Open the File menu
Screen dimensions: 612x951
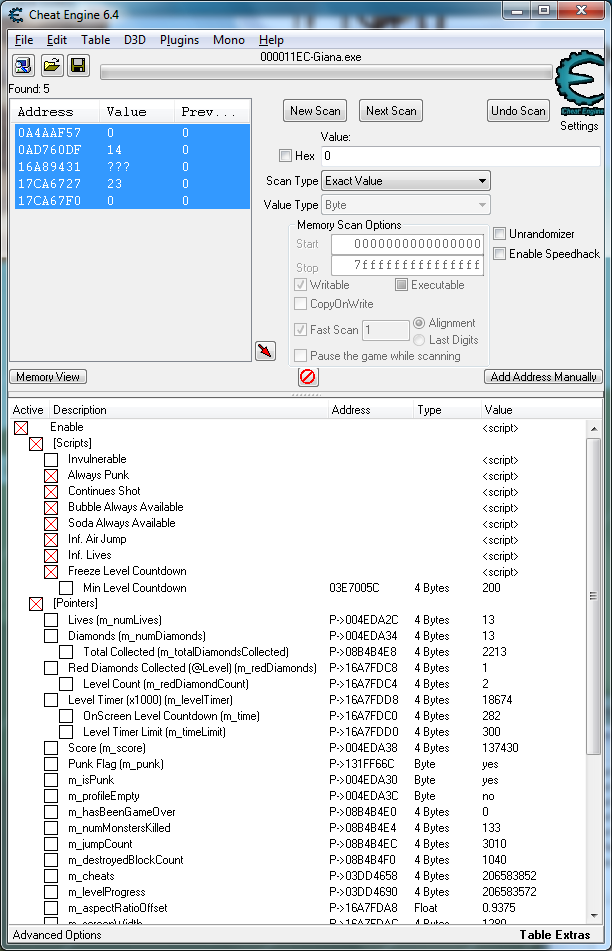24,40
